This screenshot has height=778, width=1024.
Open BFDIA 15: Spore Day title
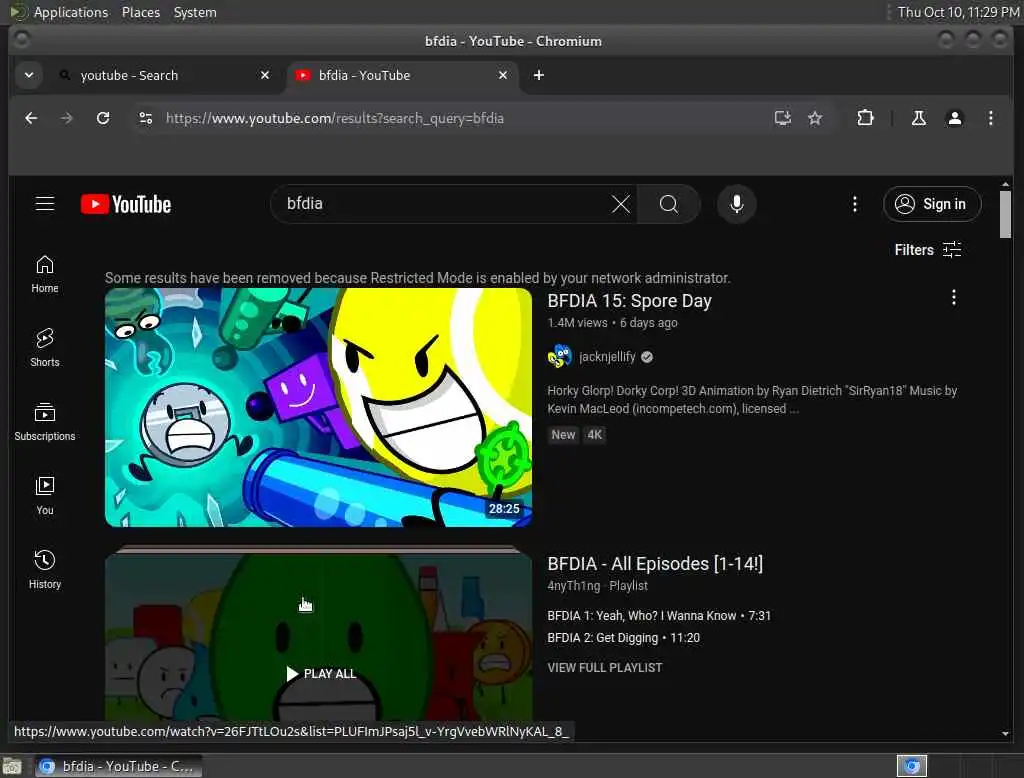[629, 300]
